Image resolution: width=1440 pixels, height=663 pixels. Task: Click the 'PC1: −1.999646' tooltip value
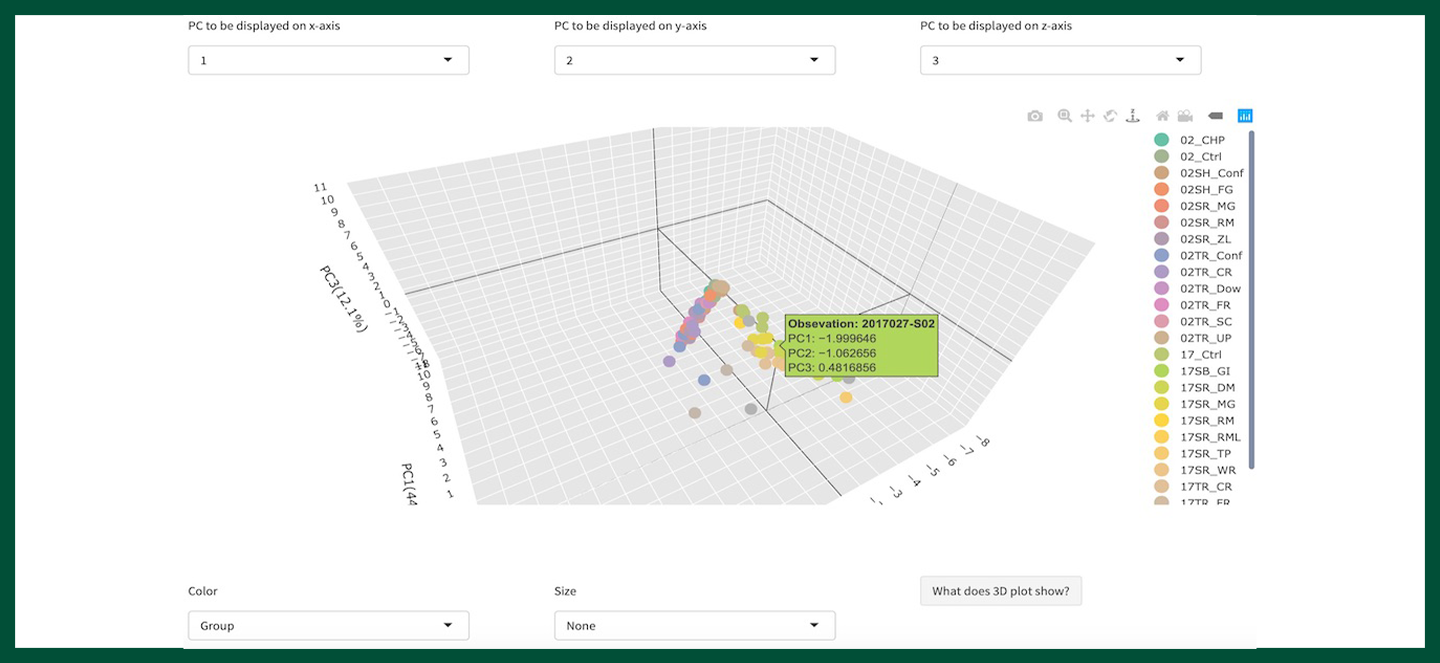pos(832,338)
